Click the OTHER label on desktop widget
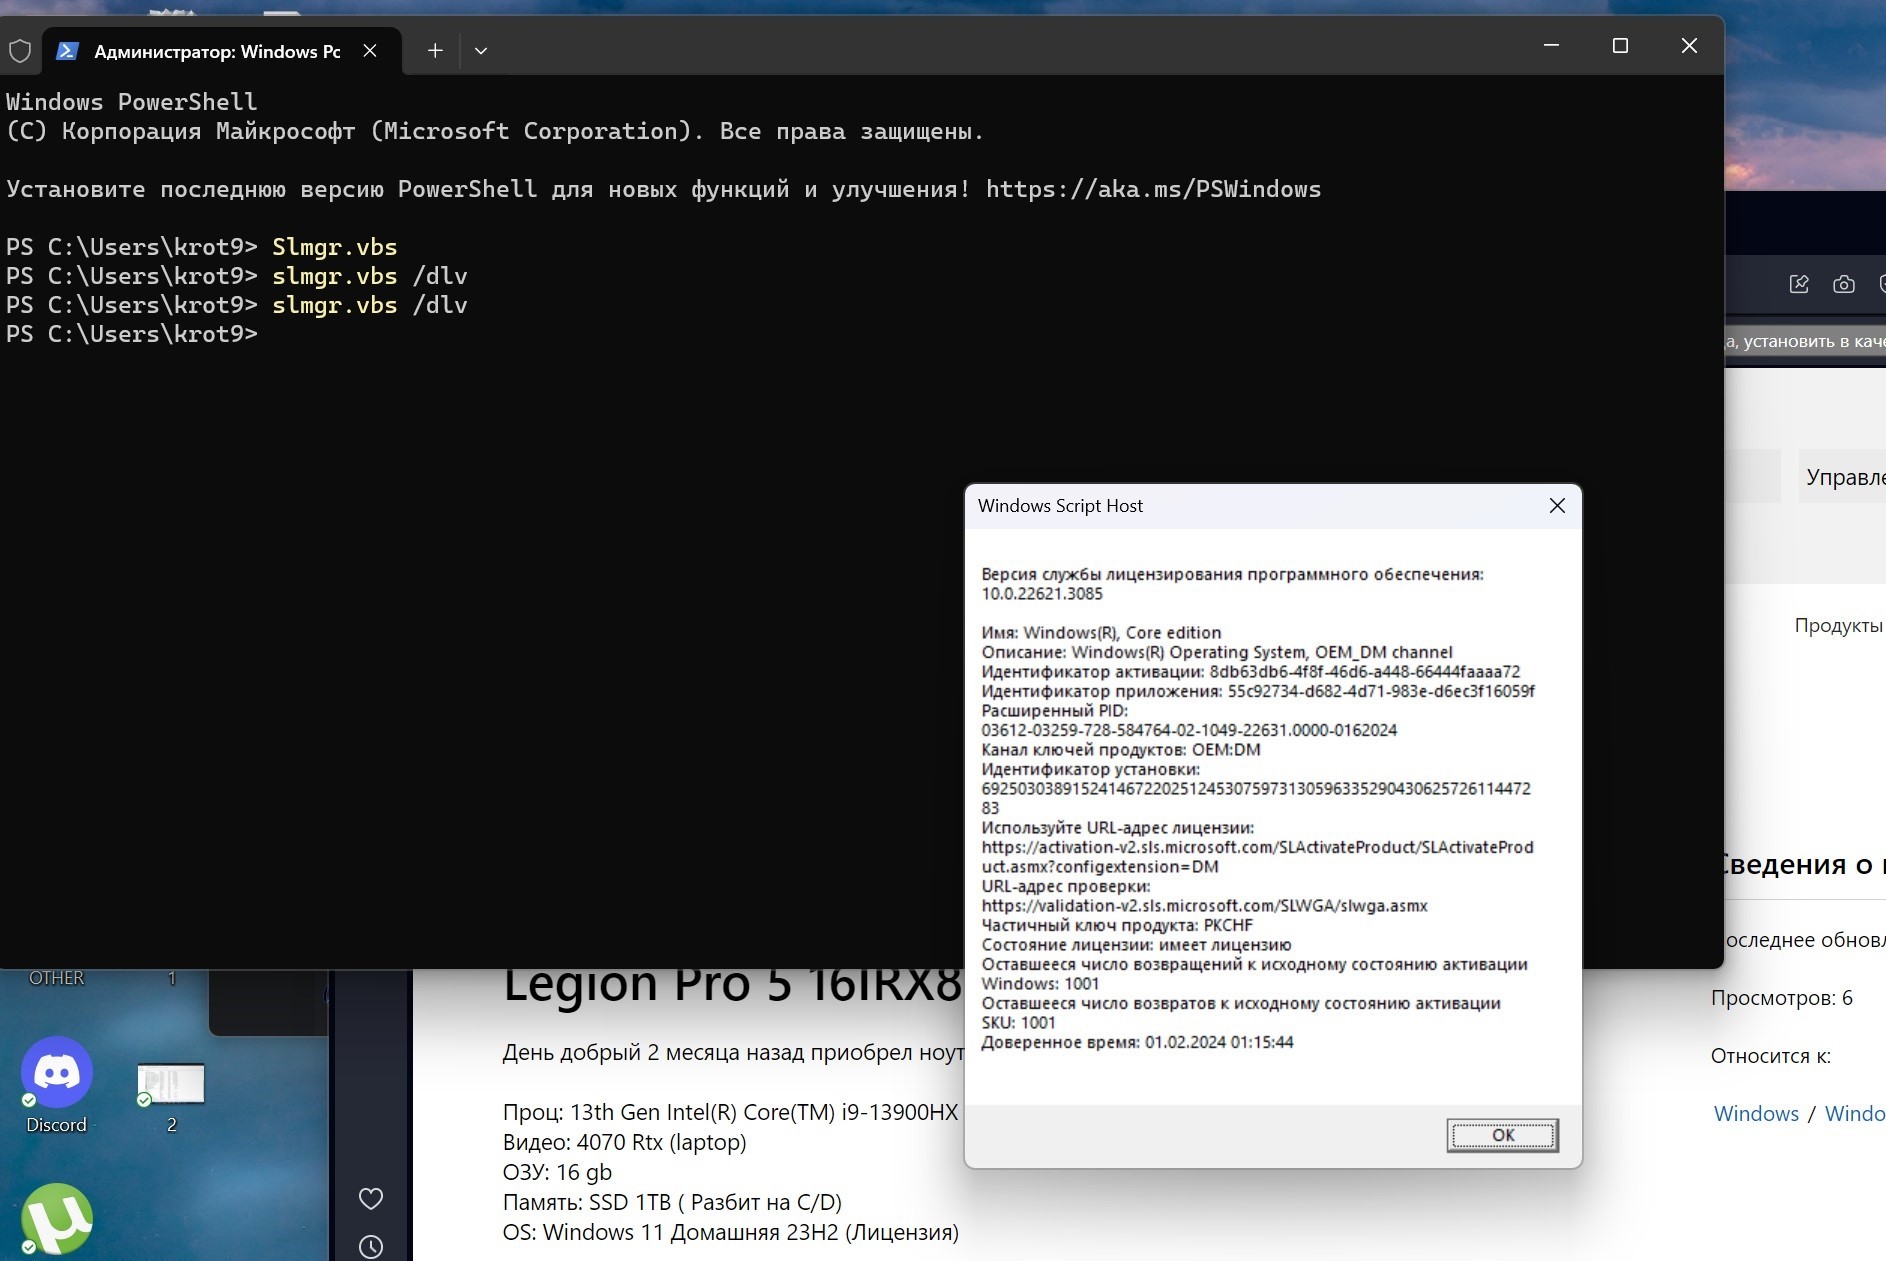The height and width of the screenshot is (1261, 1886). pos(57,978)
